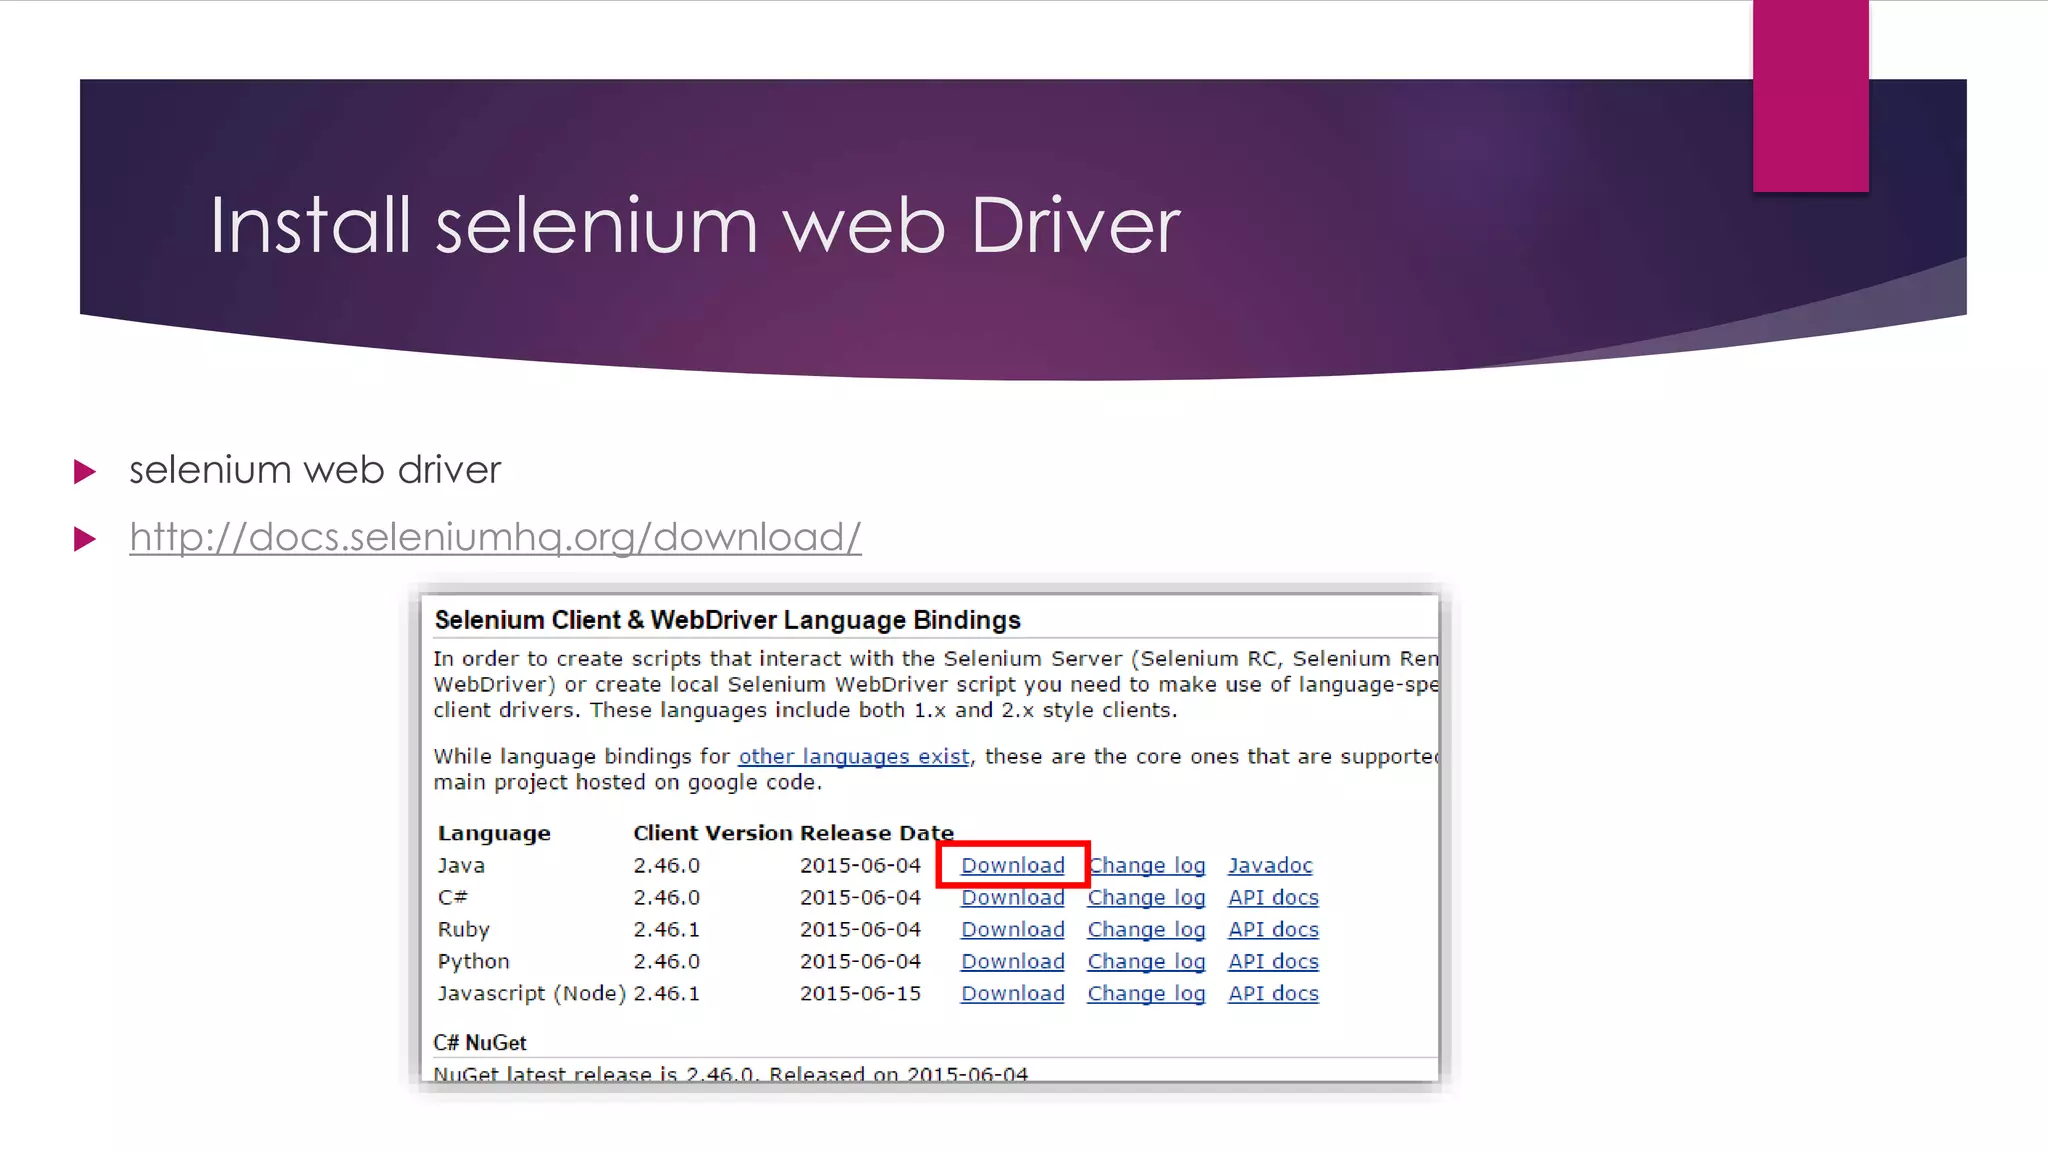Image resolution: width=2048 pixels, height=1152 pixels.
Task: Click the Java row Download link
Action: coord(1012,865)
